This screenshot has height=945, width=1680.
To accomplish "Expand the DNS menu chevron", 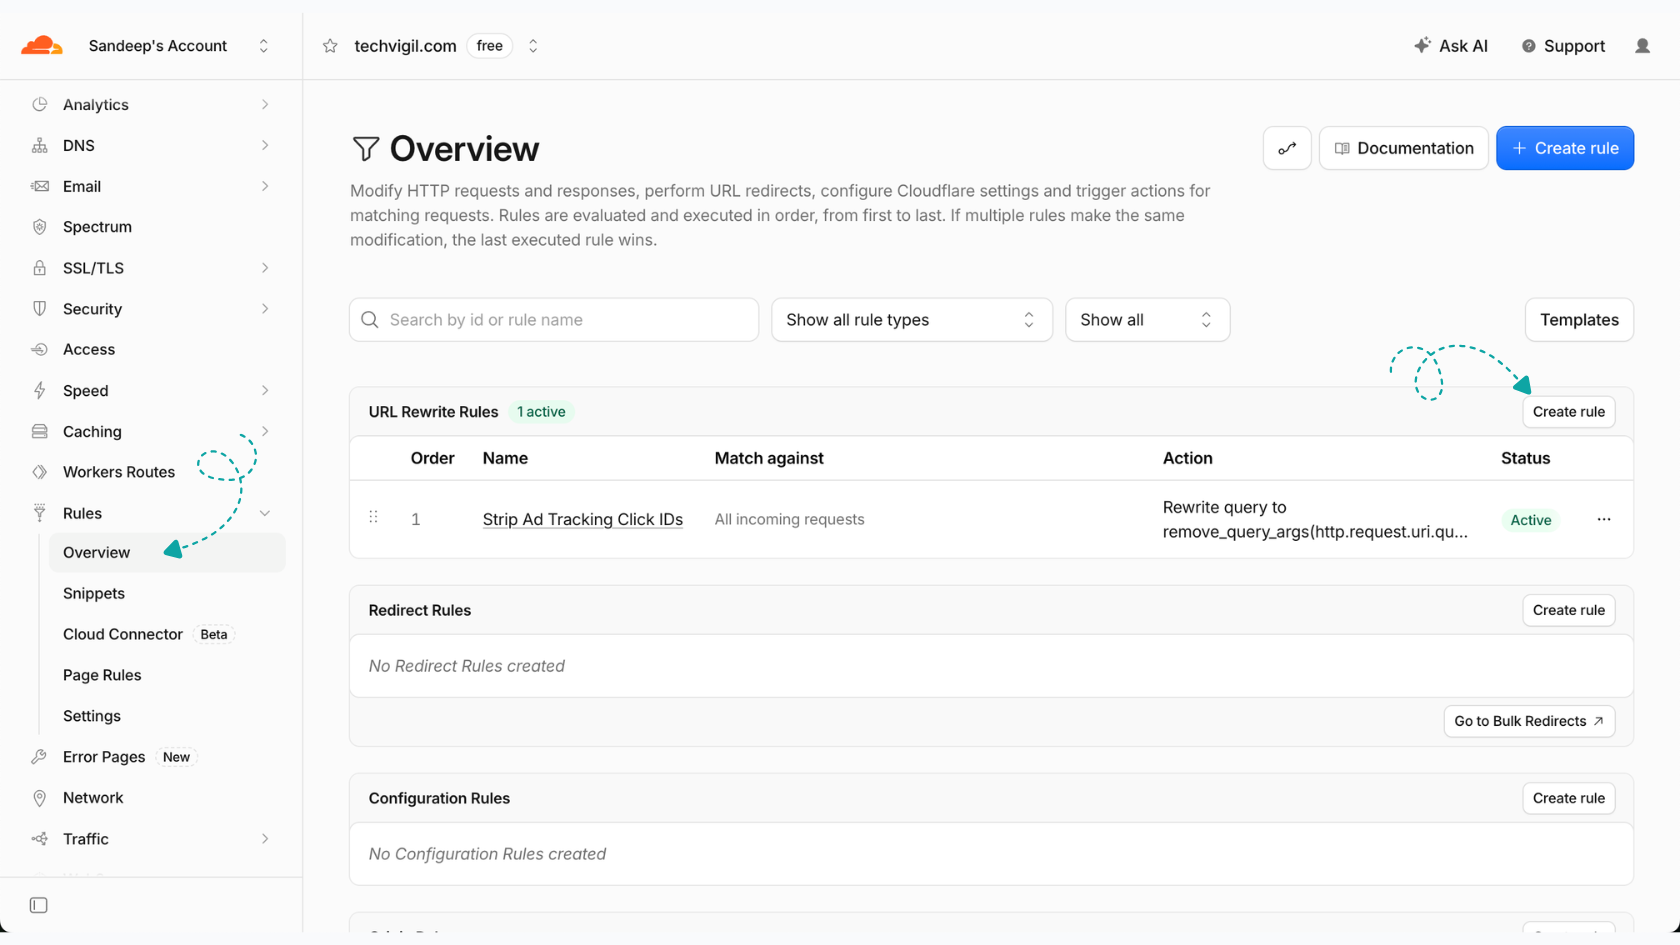I will (265, 146).
